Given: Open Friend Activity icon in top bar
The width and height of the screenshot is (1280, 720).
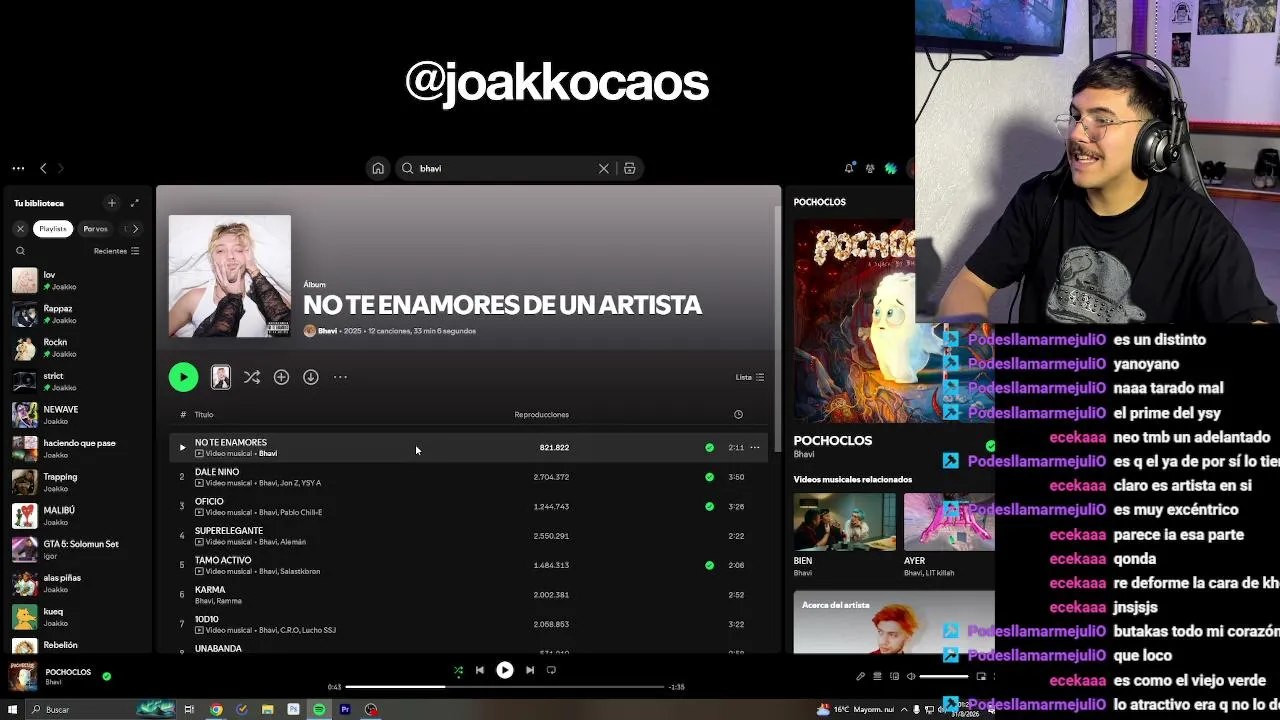Looking at the screenshot, I should 870,168.
